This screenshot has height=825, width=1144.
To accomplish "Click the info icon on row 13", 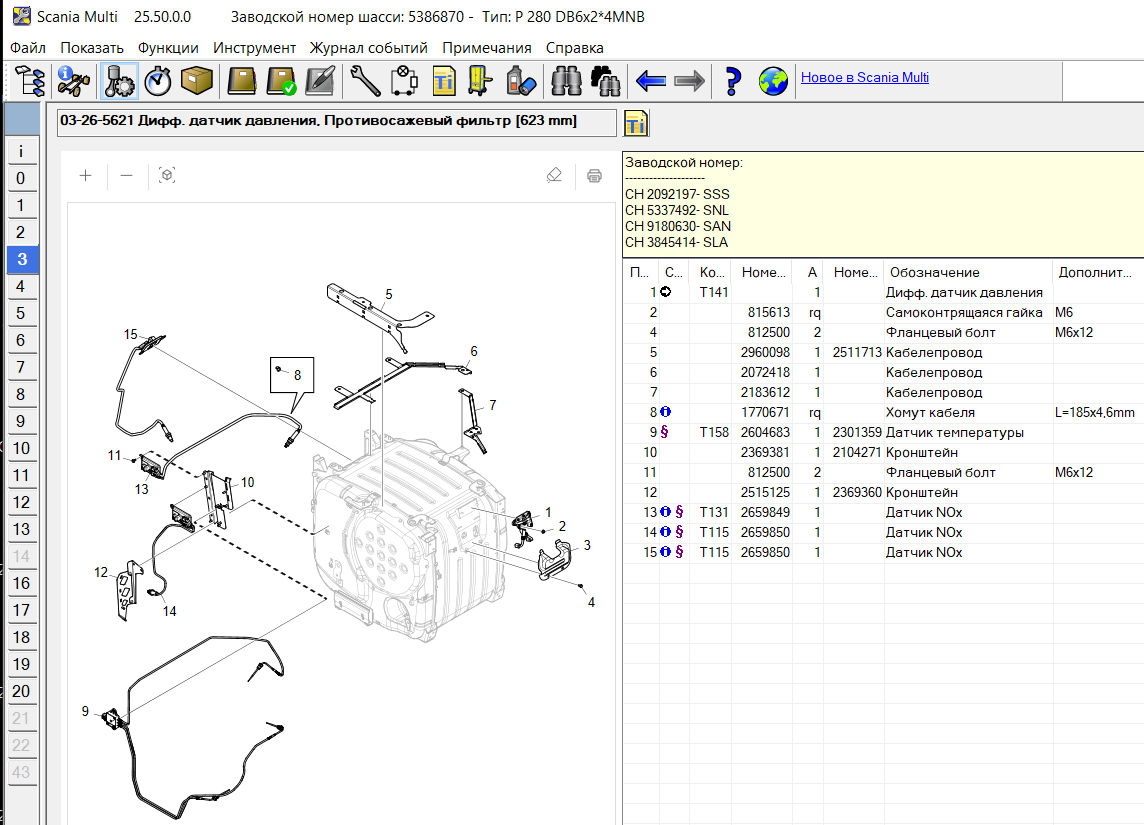I will (x=665, y=512).
